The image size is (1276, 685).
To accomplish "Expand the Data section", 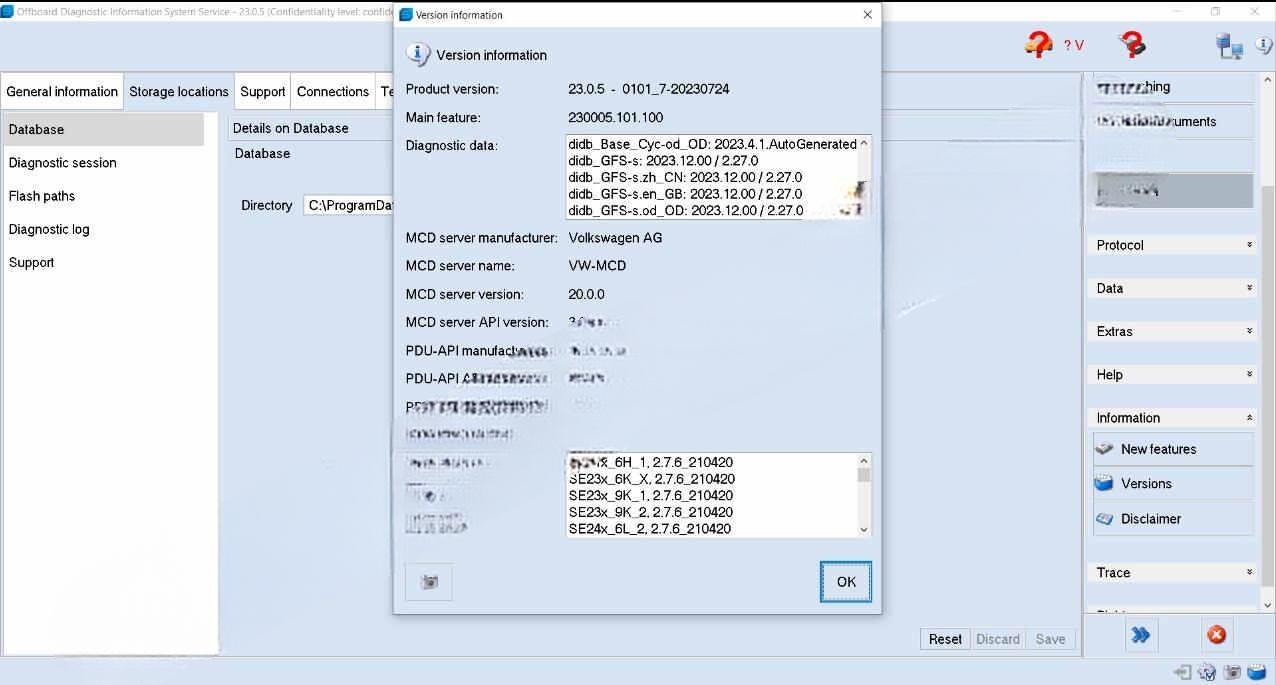I will pos(1172,288).
